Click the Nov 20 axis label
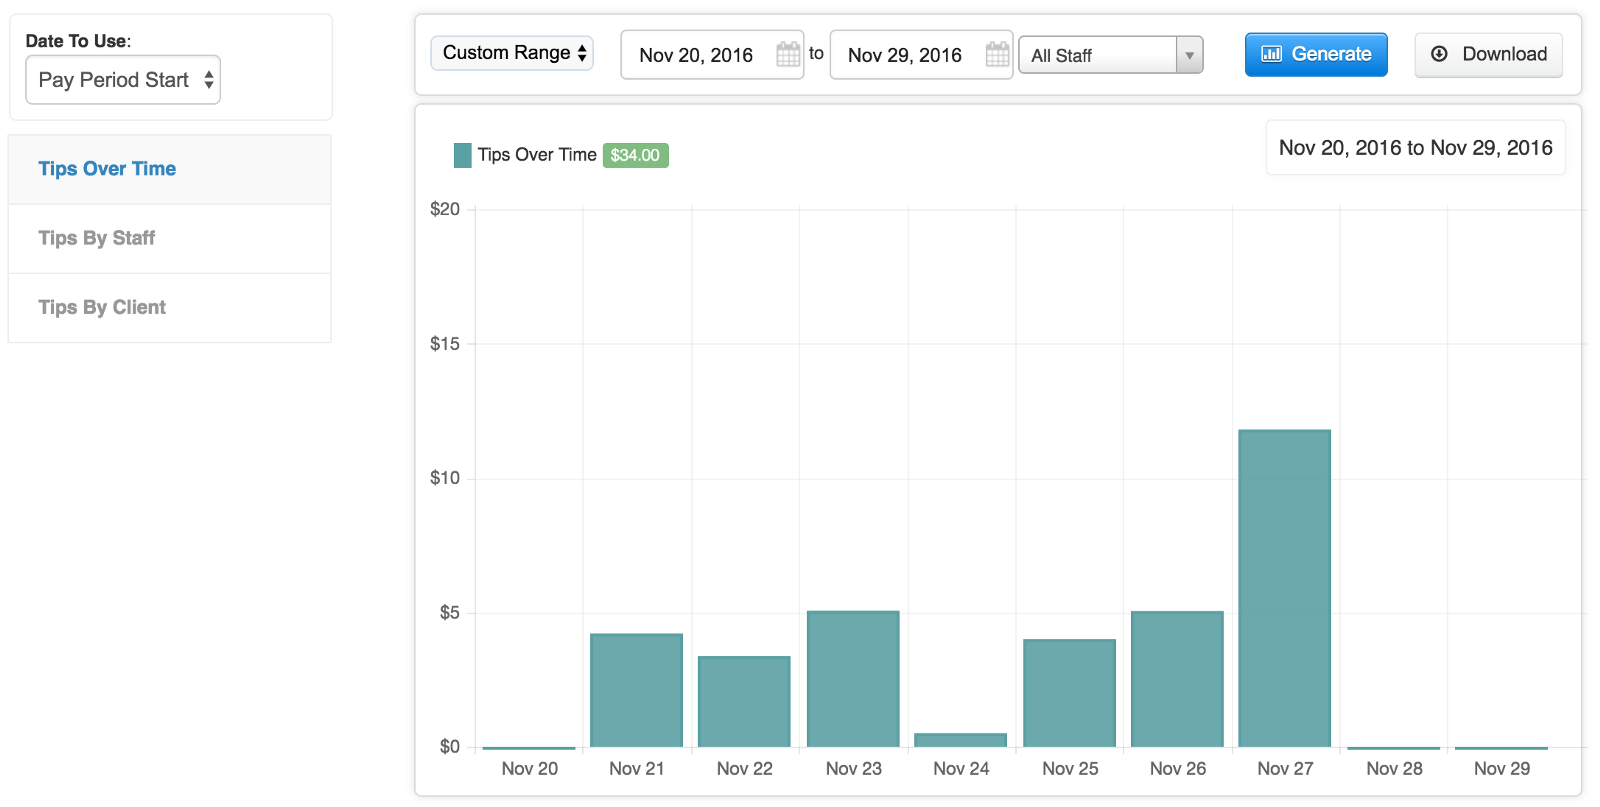The width and height of the screenshot is (1600, 807). 530,768
